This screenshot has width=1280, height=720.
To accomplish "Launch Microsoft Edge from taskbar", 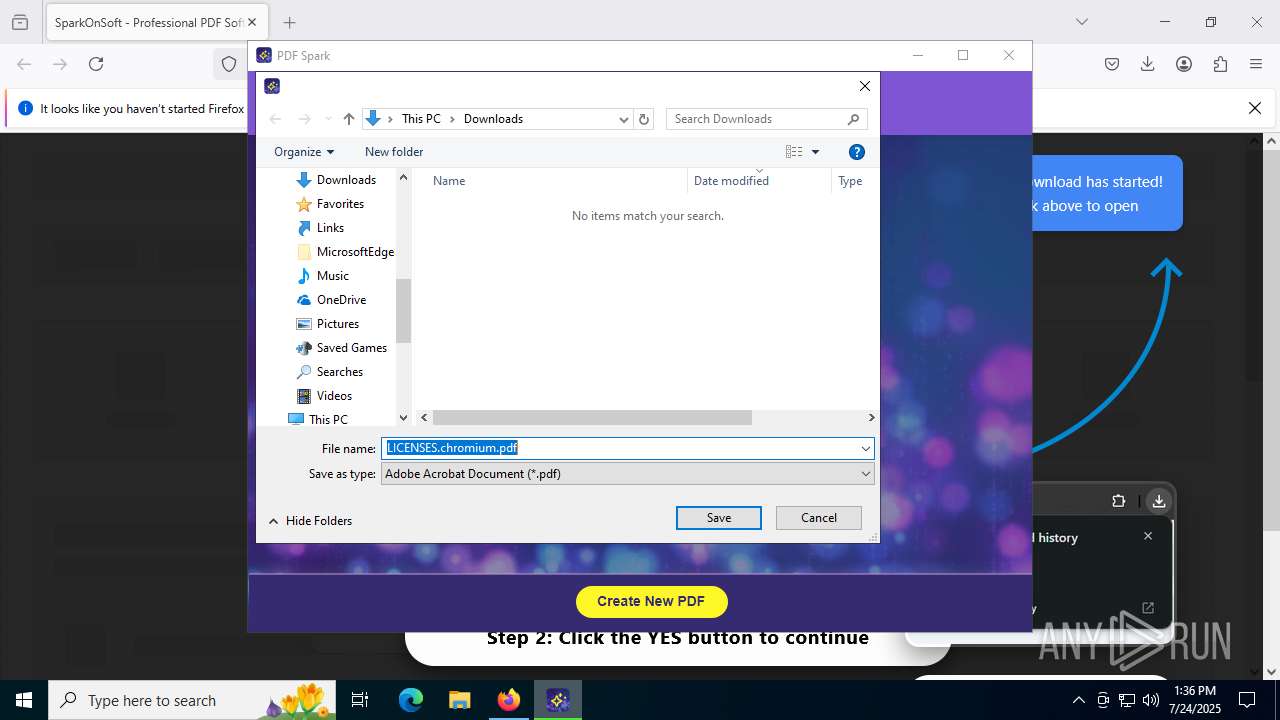I will [x=411, y=700].
